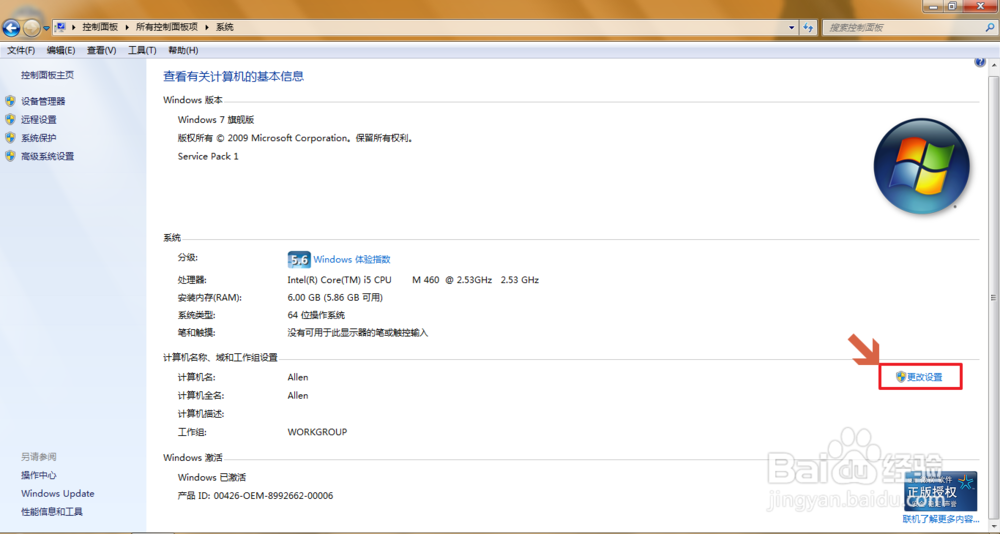Click the 更改设置 link

click(925, 377)
